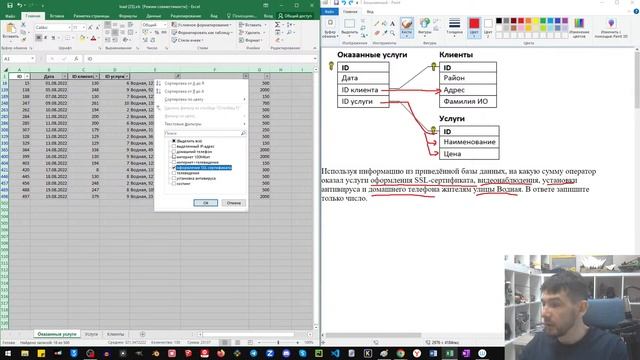The width and height of the screenshot is (640, 360).
Task: Add a new sheet with plus icon
Action: pos(142,334)
